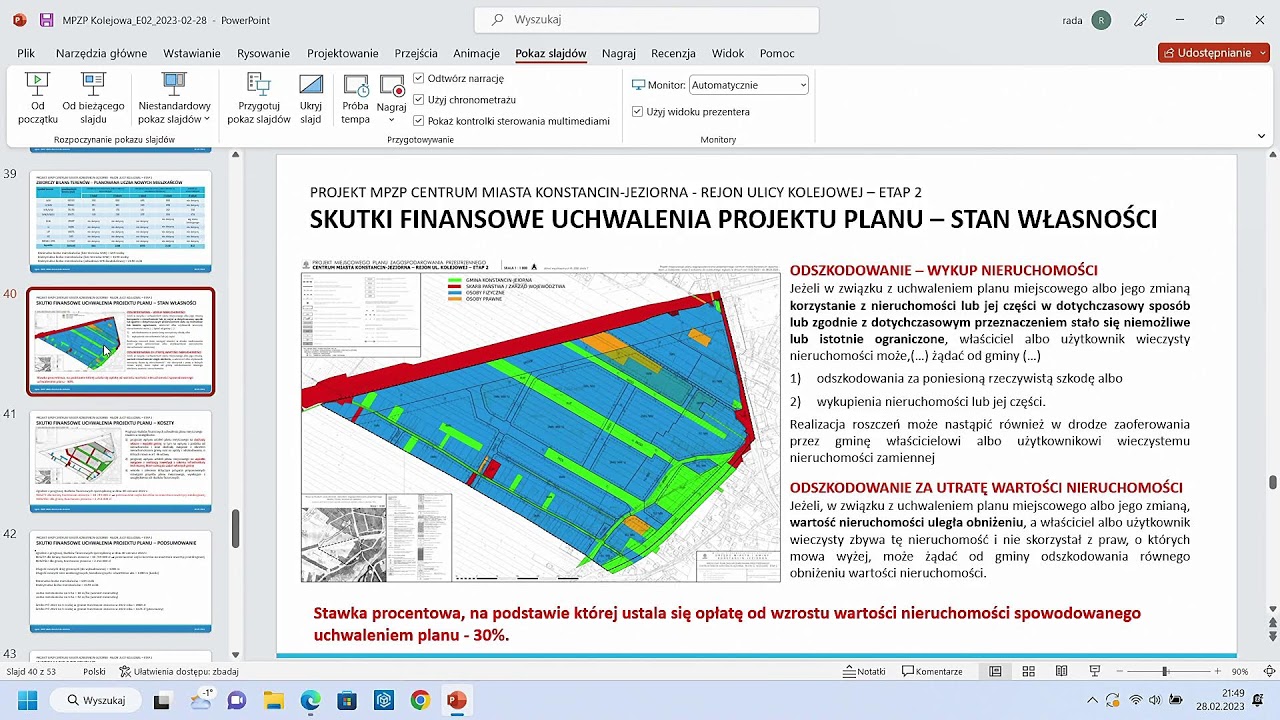Toggle Notatki notes pane
1280x720 pixels.
click(864, 672)
